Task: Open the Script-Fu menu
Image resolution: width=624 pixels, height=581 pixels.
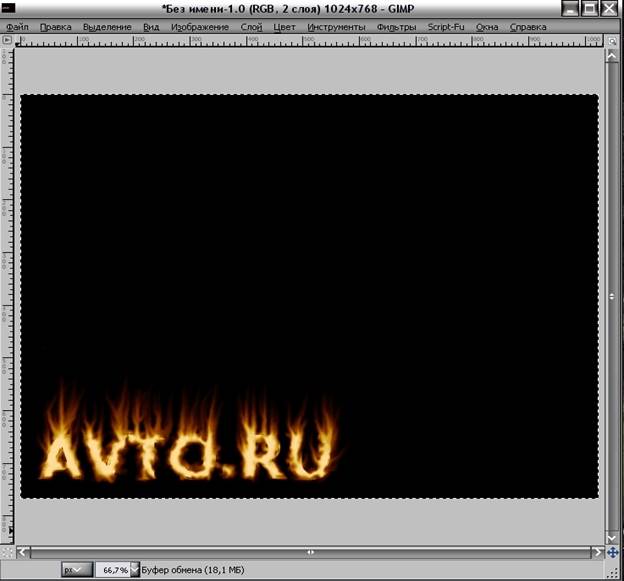Action: (x=446, y=27)
